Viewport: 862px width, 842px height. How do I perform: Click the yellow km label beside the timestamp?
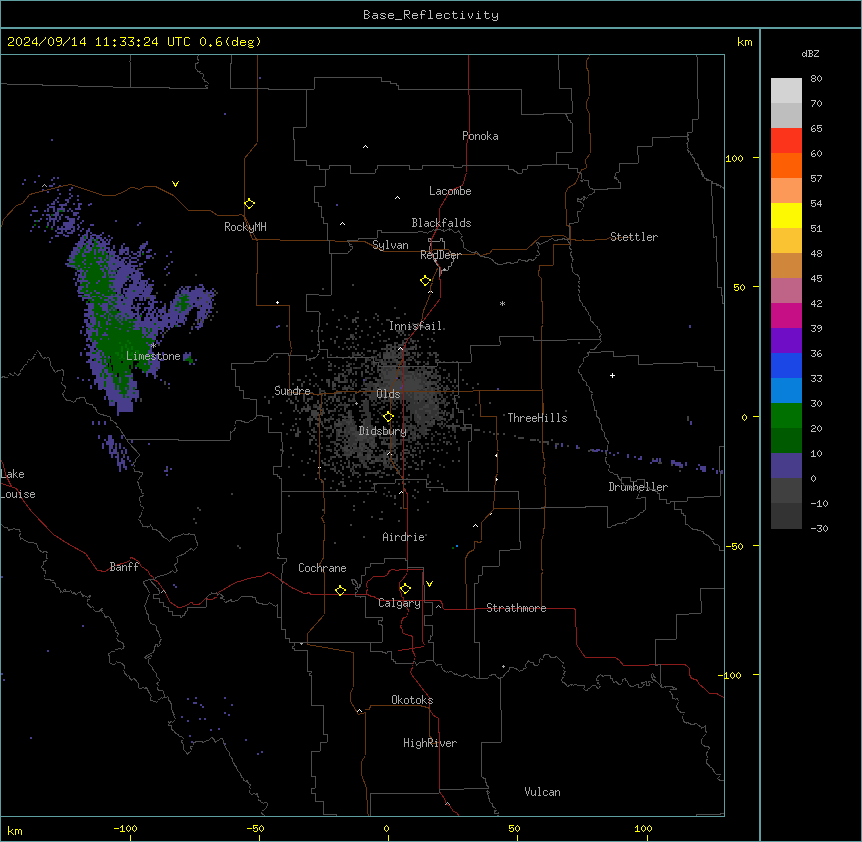coord(744,42)
